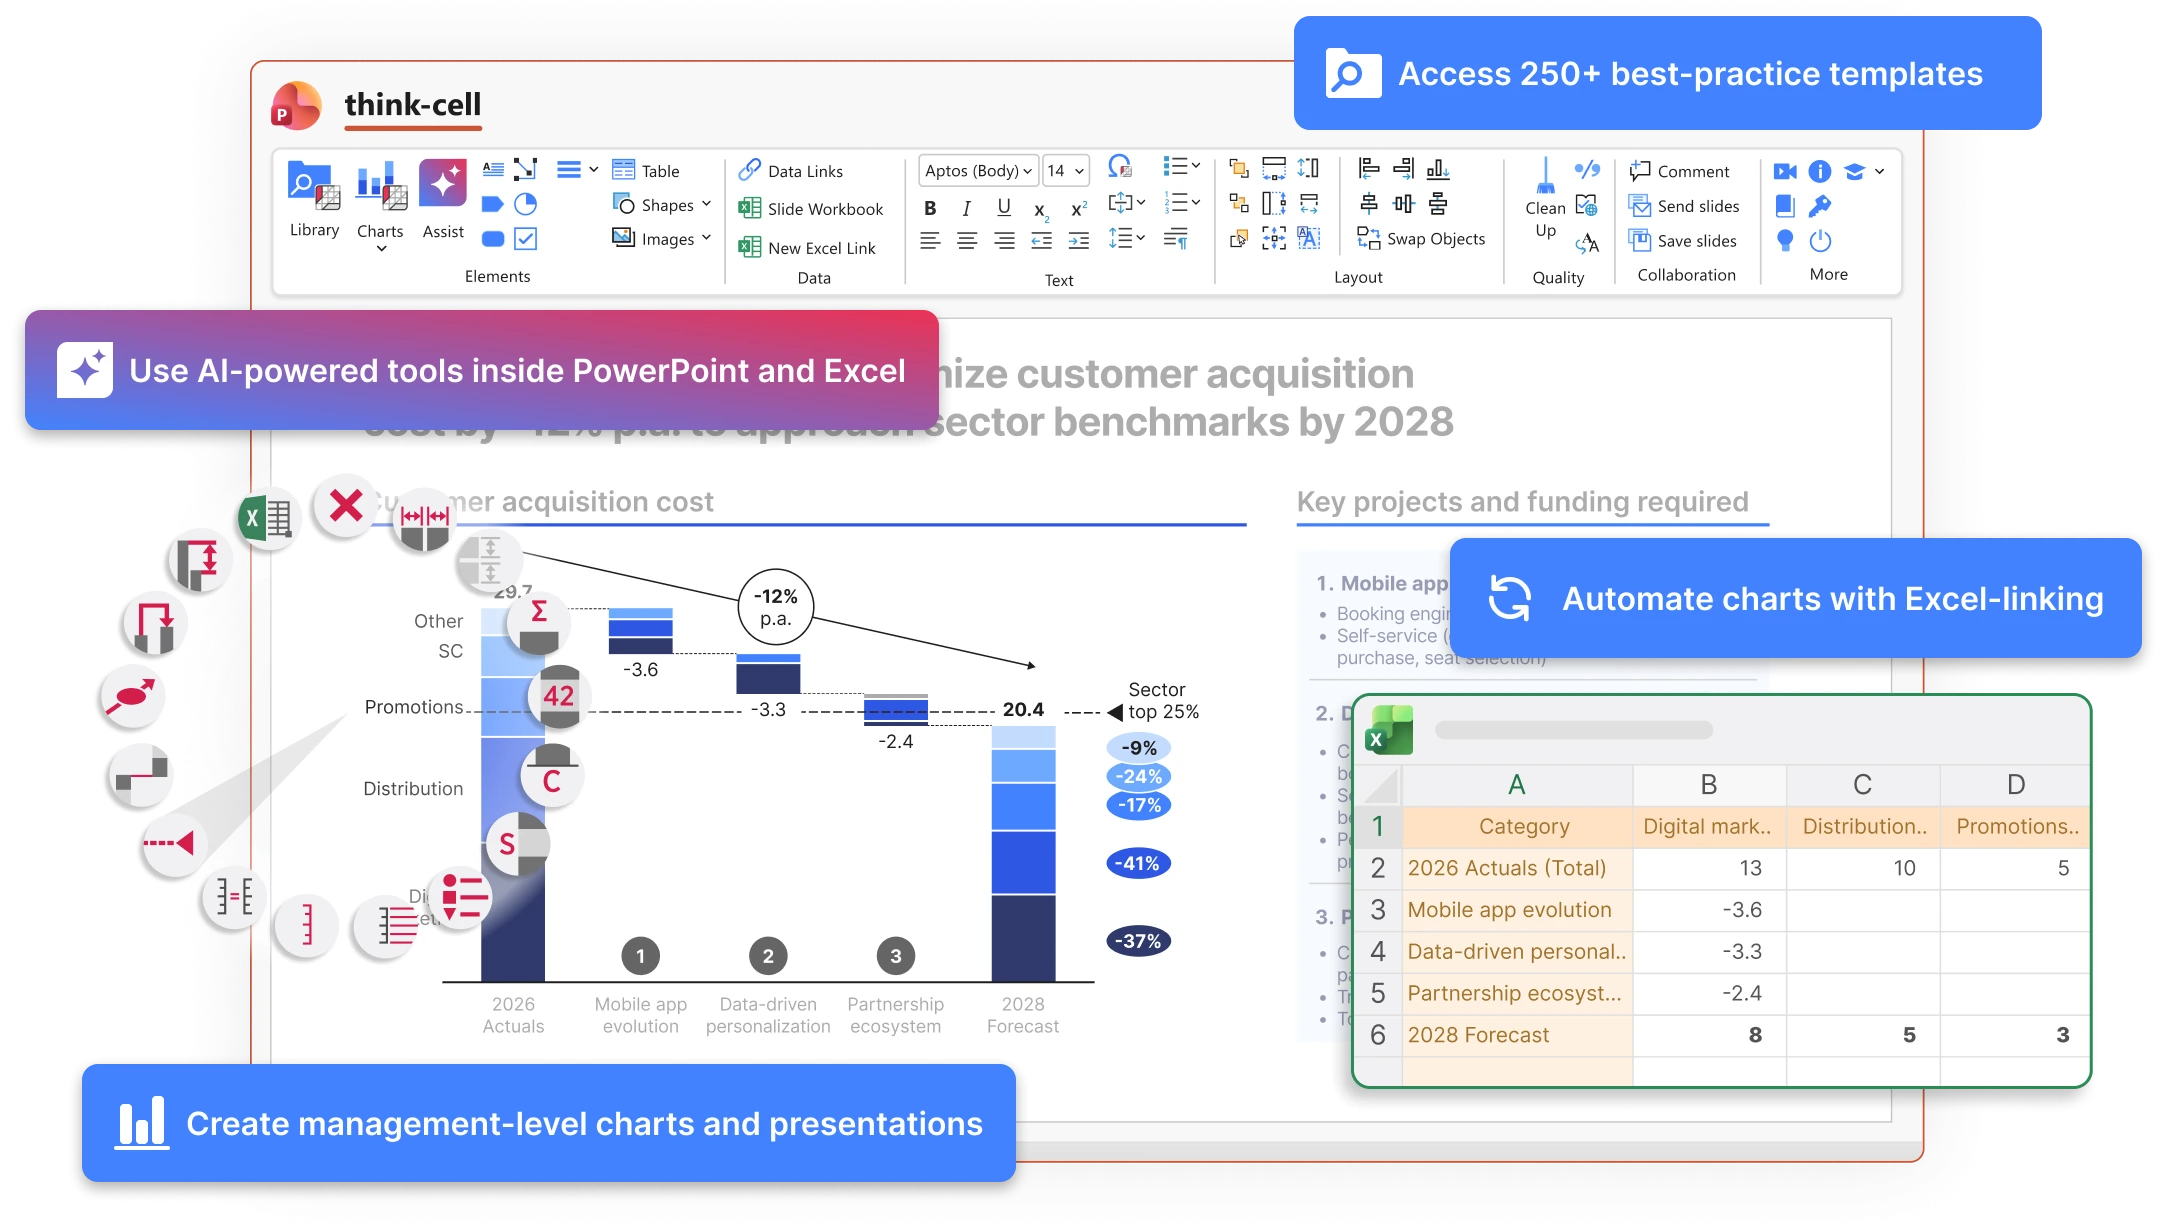
Task: Decrease text indent
Action: 1041,241
